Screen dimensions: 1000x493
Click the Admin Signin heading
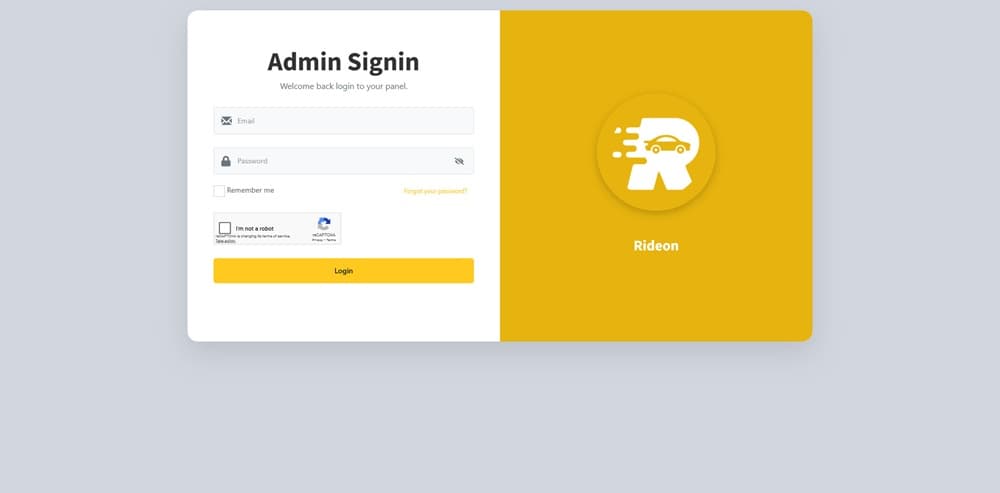(343, 62)
